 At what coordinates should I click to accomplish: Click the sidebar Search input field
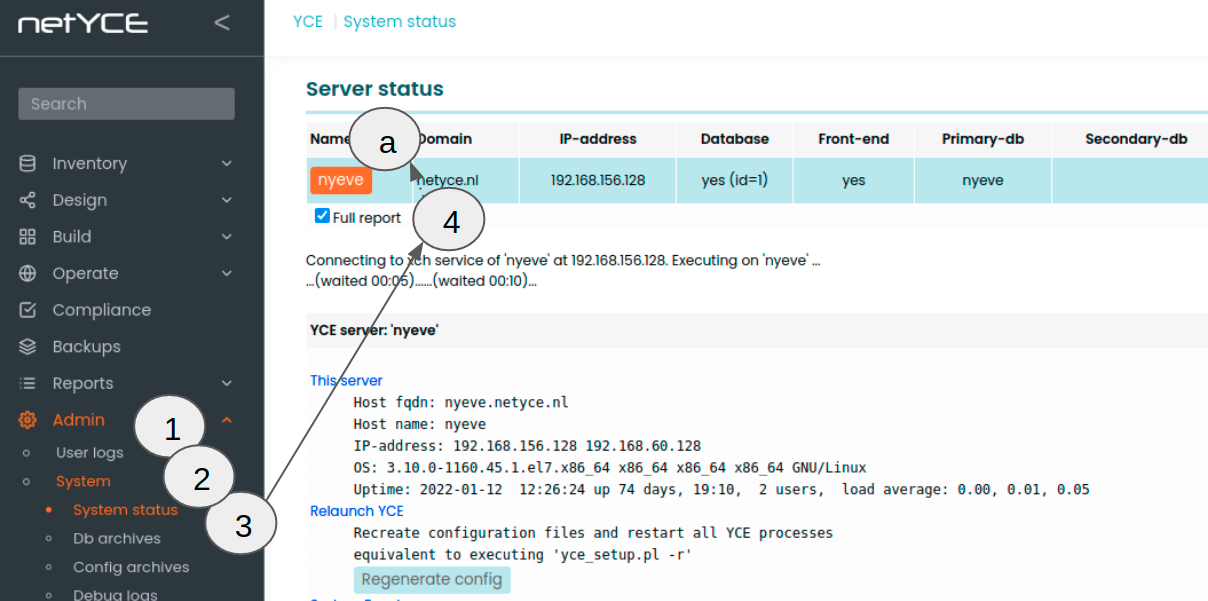click(x=126, y=104)
